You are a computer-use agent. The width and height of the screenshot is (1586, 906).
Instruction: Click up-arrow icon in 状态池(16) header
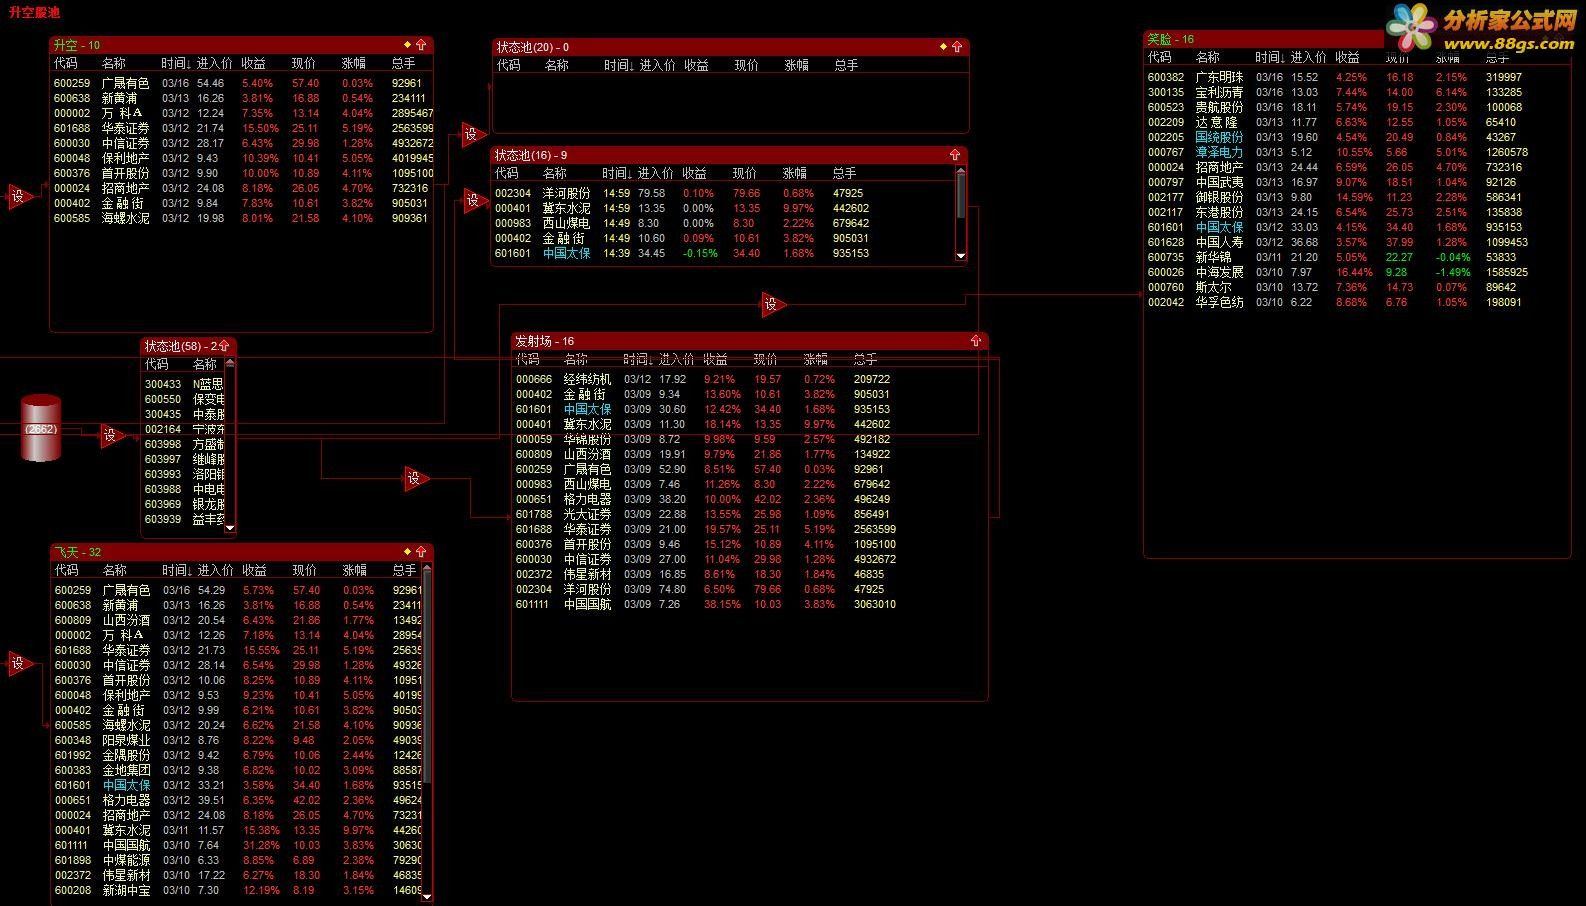[x=955, y=155]
